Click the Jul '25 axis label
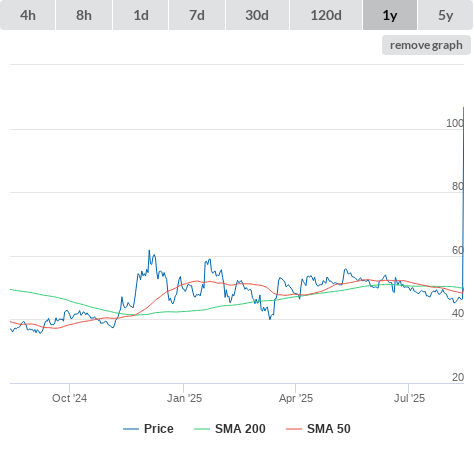The width and height of the screenshot is (474, 455). tap(409, 398)
